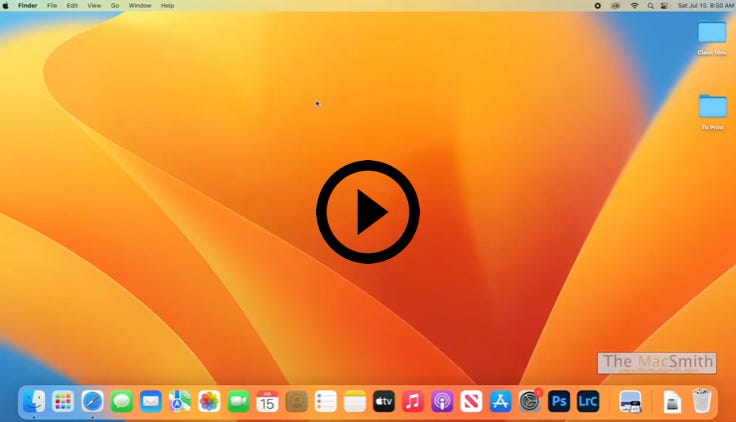Open Messages from the Dock
Viewport: 736px width, 422px height.
click(x=122, y=401)
